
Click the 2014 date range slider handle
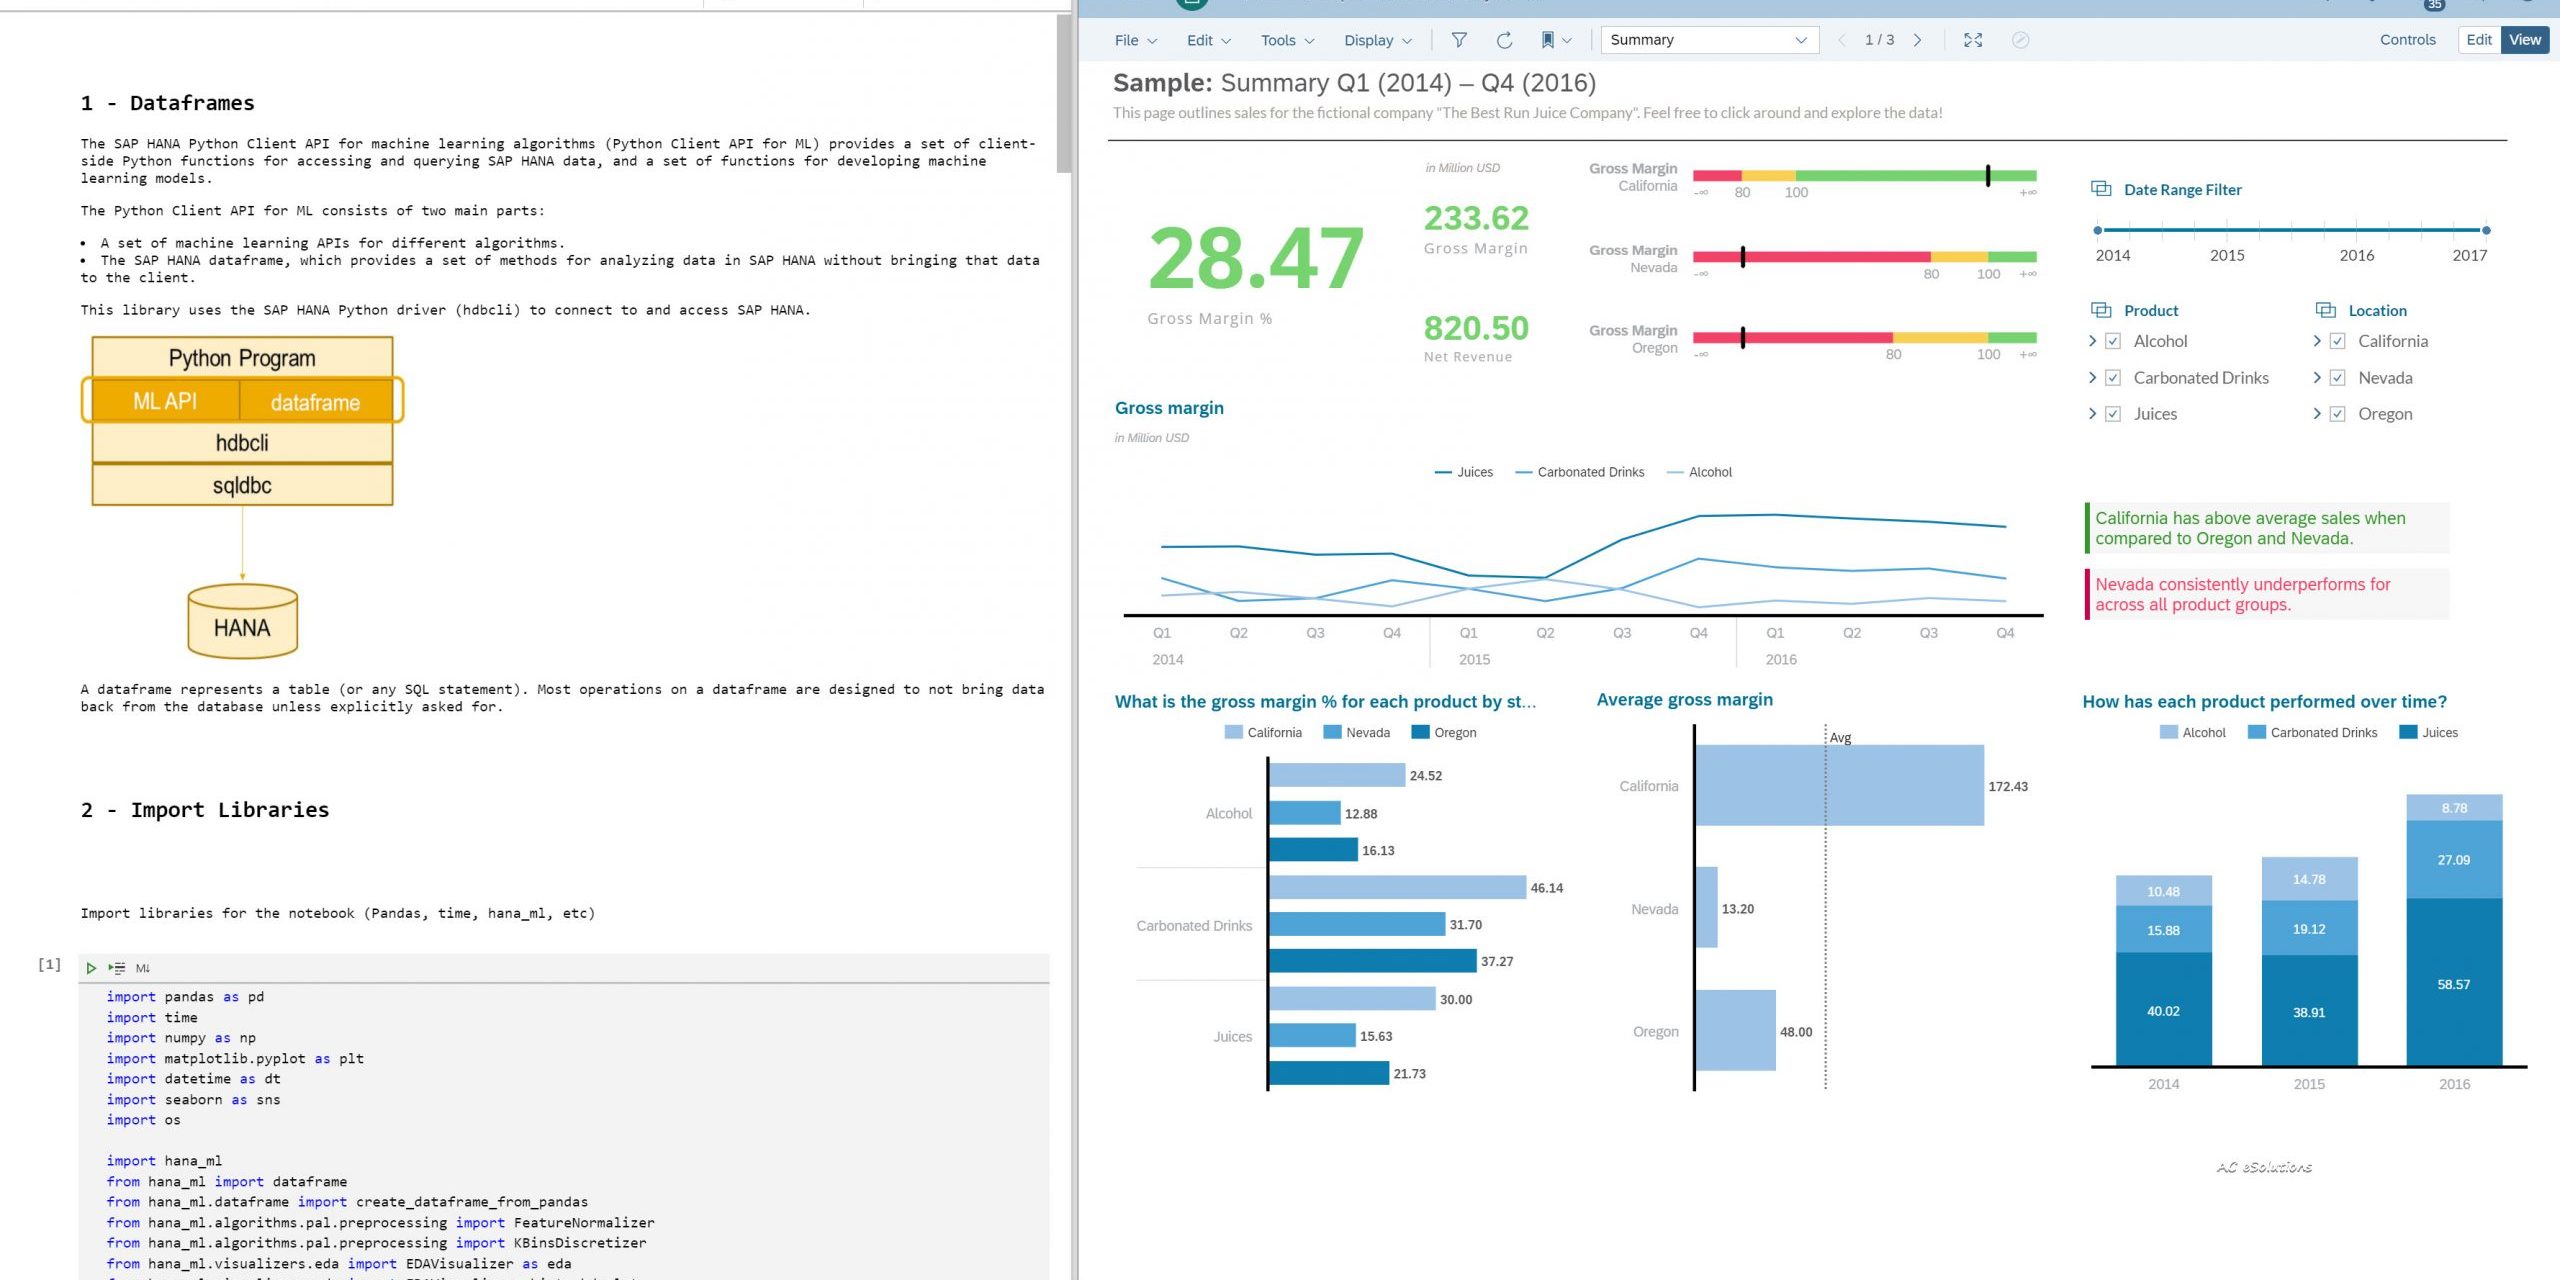2097,230
